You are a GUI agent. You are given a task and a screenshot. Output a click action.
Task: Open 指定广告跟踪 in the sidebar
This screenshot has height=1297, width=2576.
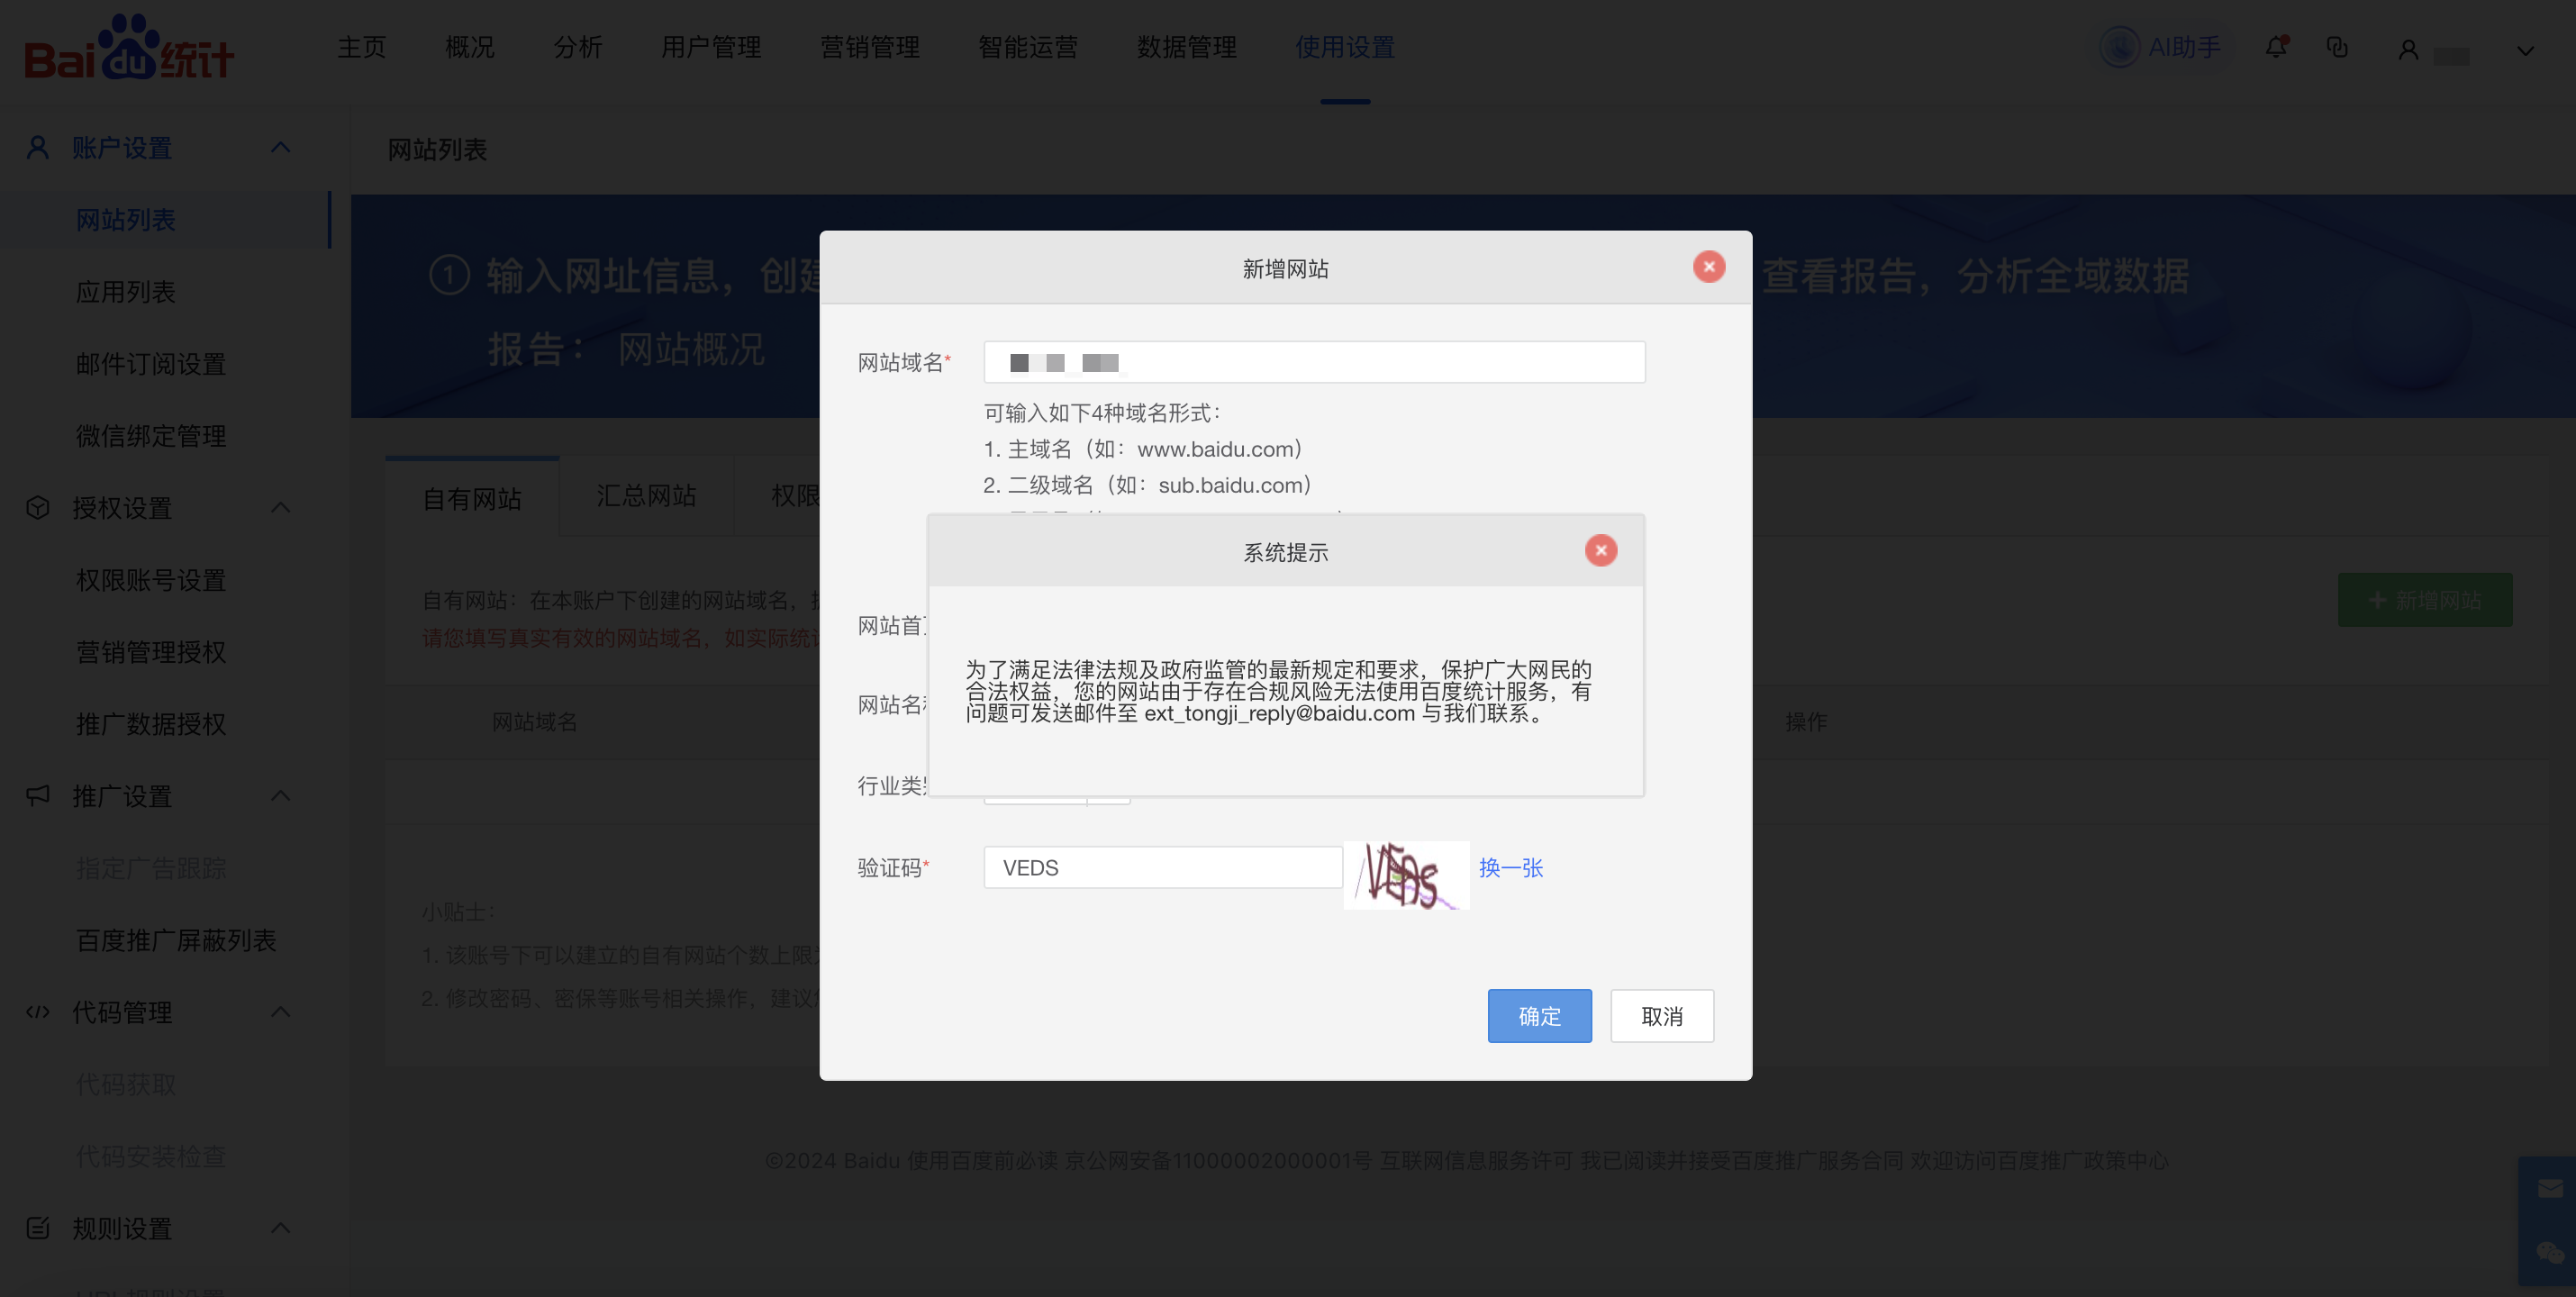[x=151, y=867]
